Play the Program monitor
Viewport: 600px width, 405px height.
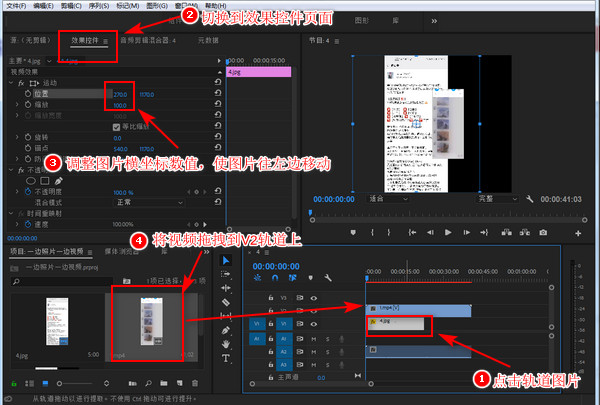[x=448, y=232]
